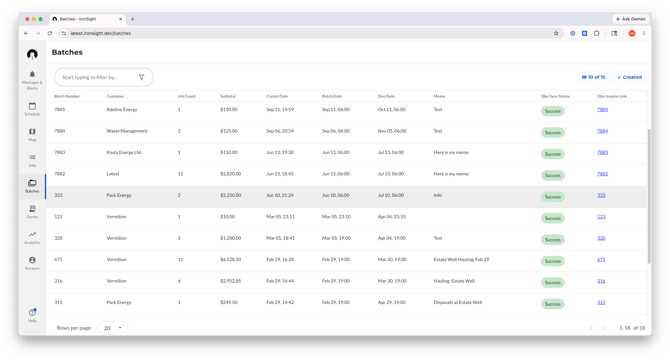Open the Schedule calendar icon

point(32,106)
